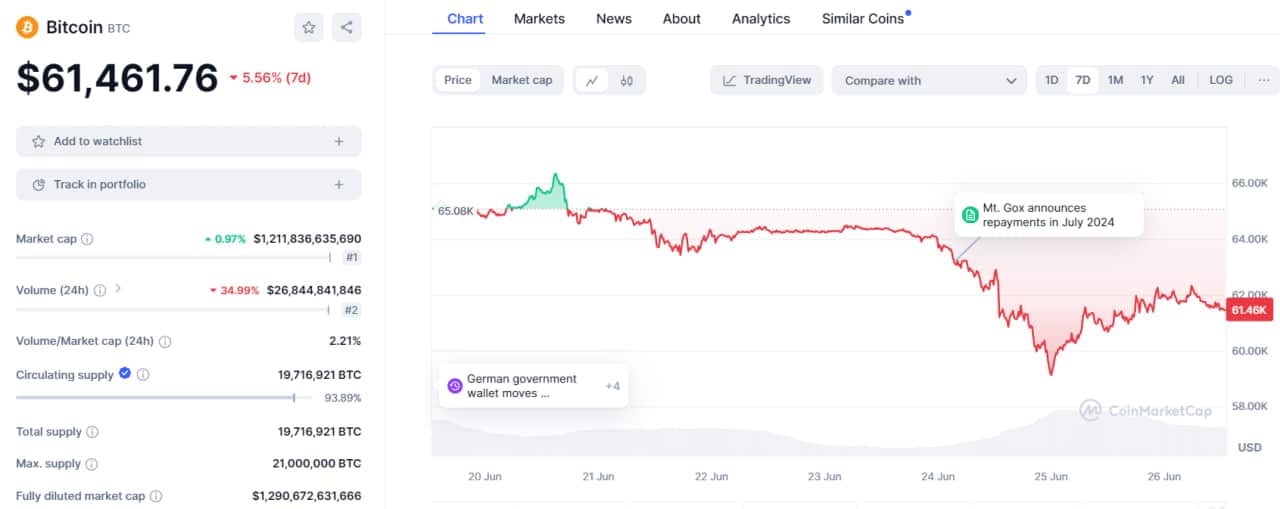Screen dimensions: 1280x509
Task: Toggle LOG scale on chart
Action: click(x=1221, y=80)
